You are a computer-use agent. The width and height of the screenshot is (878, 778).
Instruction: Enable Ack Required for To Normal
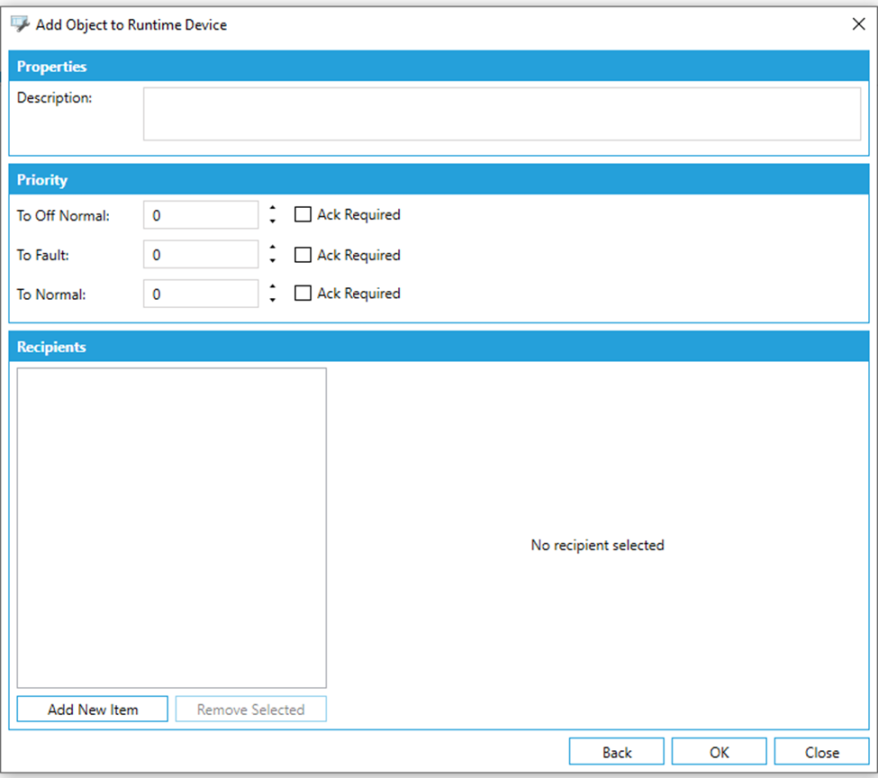303,294
